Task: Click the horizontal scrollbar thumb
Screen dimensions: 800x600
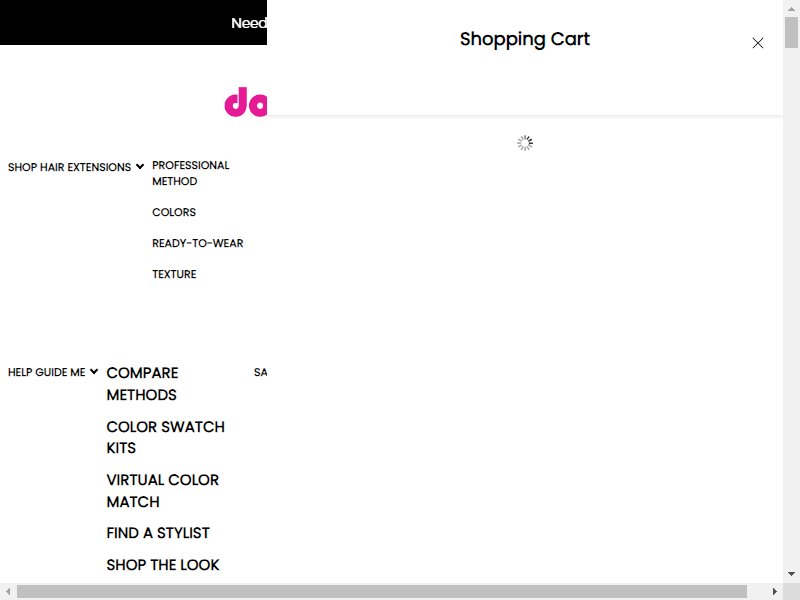Action: coord(382,592)
